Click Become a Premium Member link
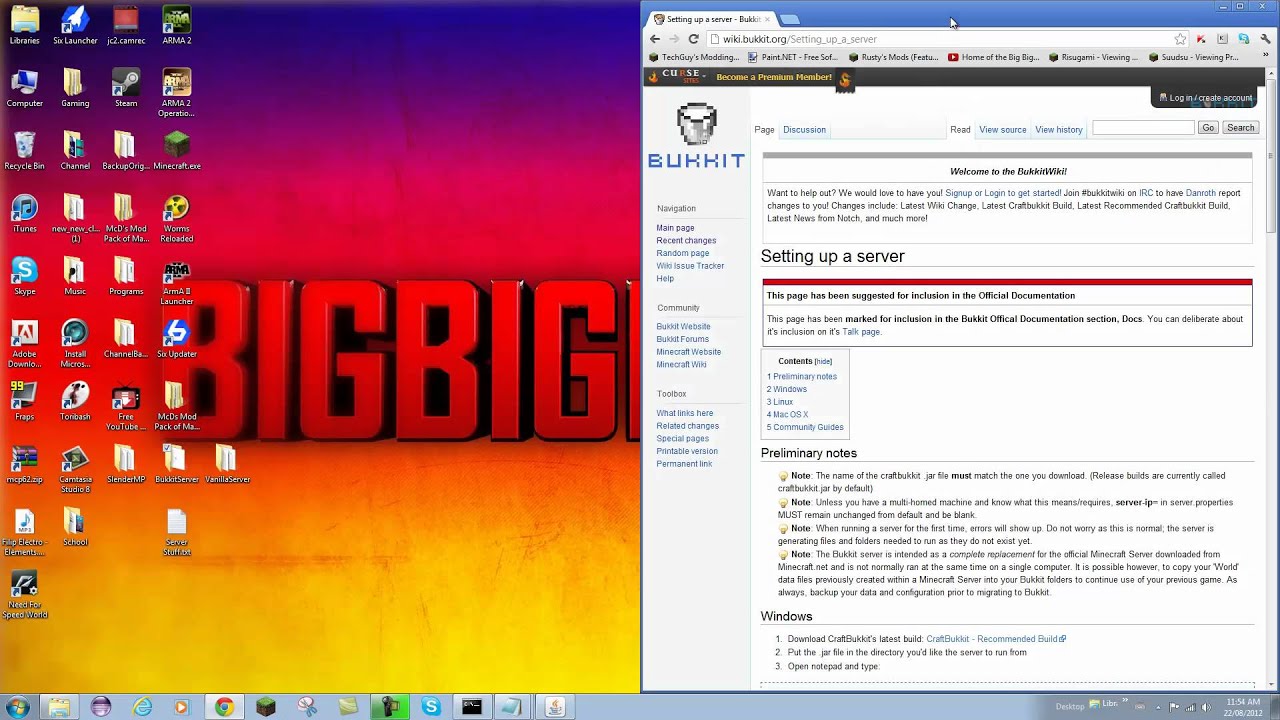Screen dimensions: 1280x720 (774, 77)
